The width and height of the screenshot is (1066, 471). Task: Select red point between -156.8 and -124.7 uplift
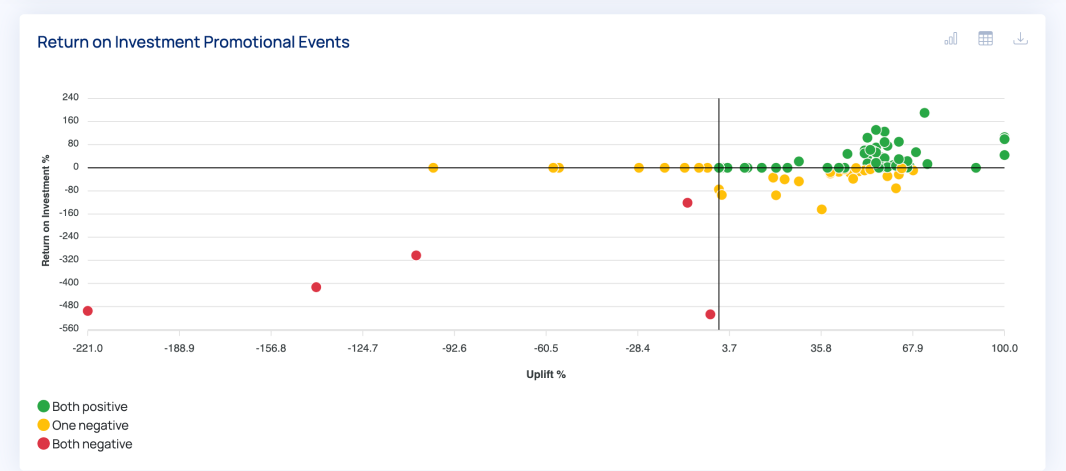pyautogui.click(x=316, y=287)
